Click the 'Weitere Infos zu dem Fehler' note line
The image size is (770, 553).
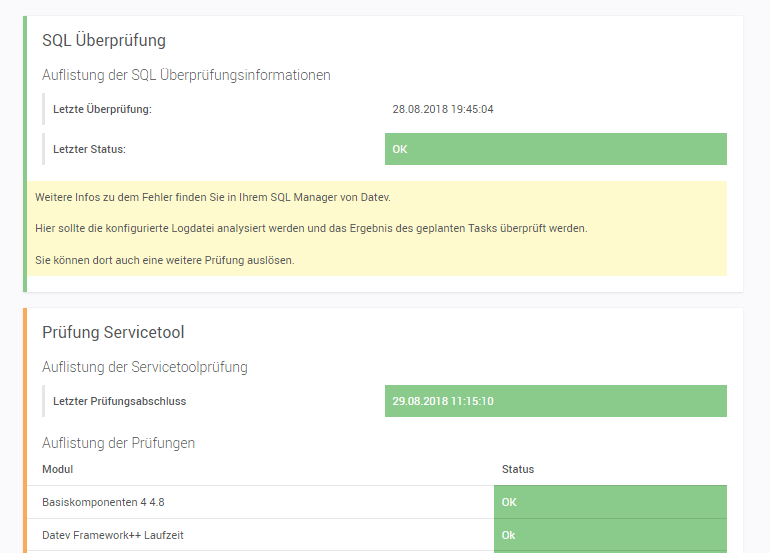tap(212, 197)
